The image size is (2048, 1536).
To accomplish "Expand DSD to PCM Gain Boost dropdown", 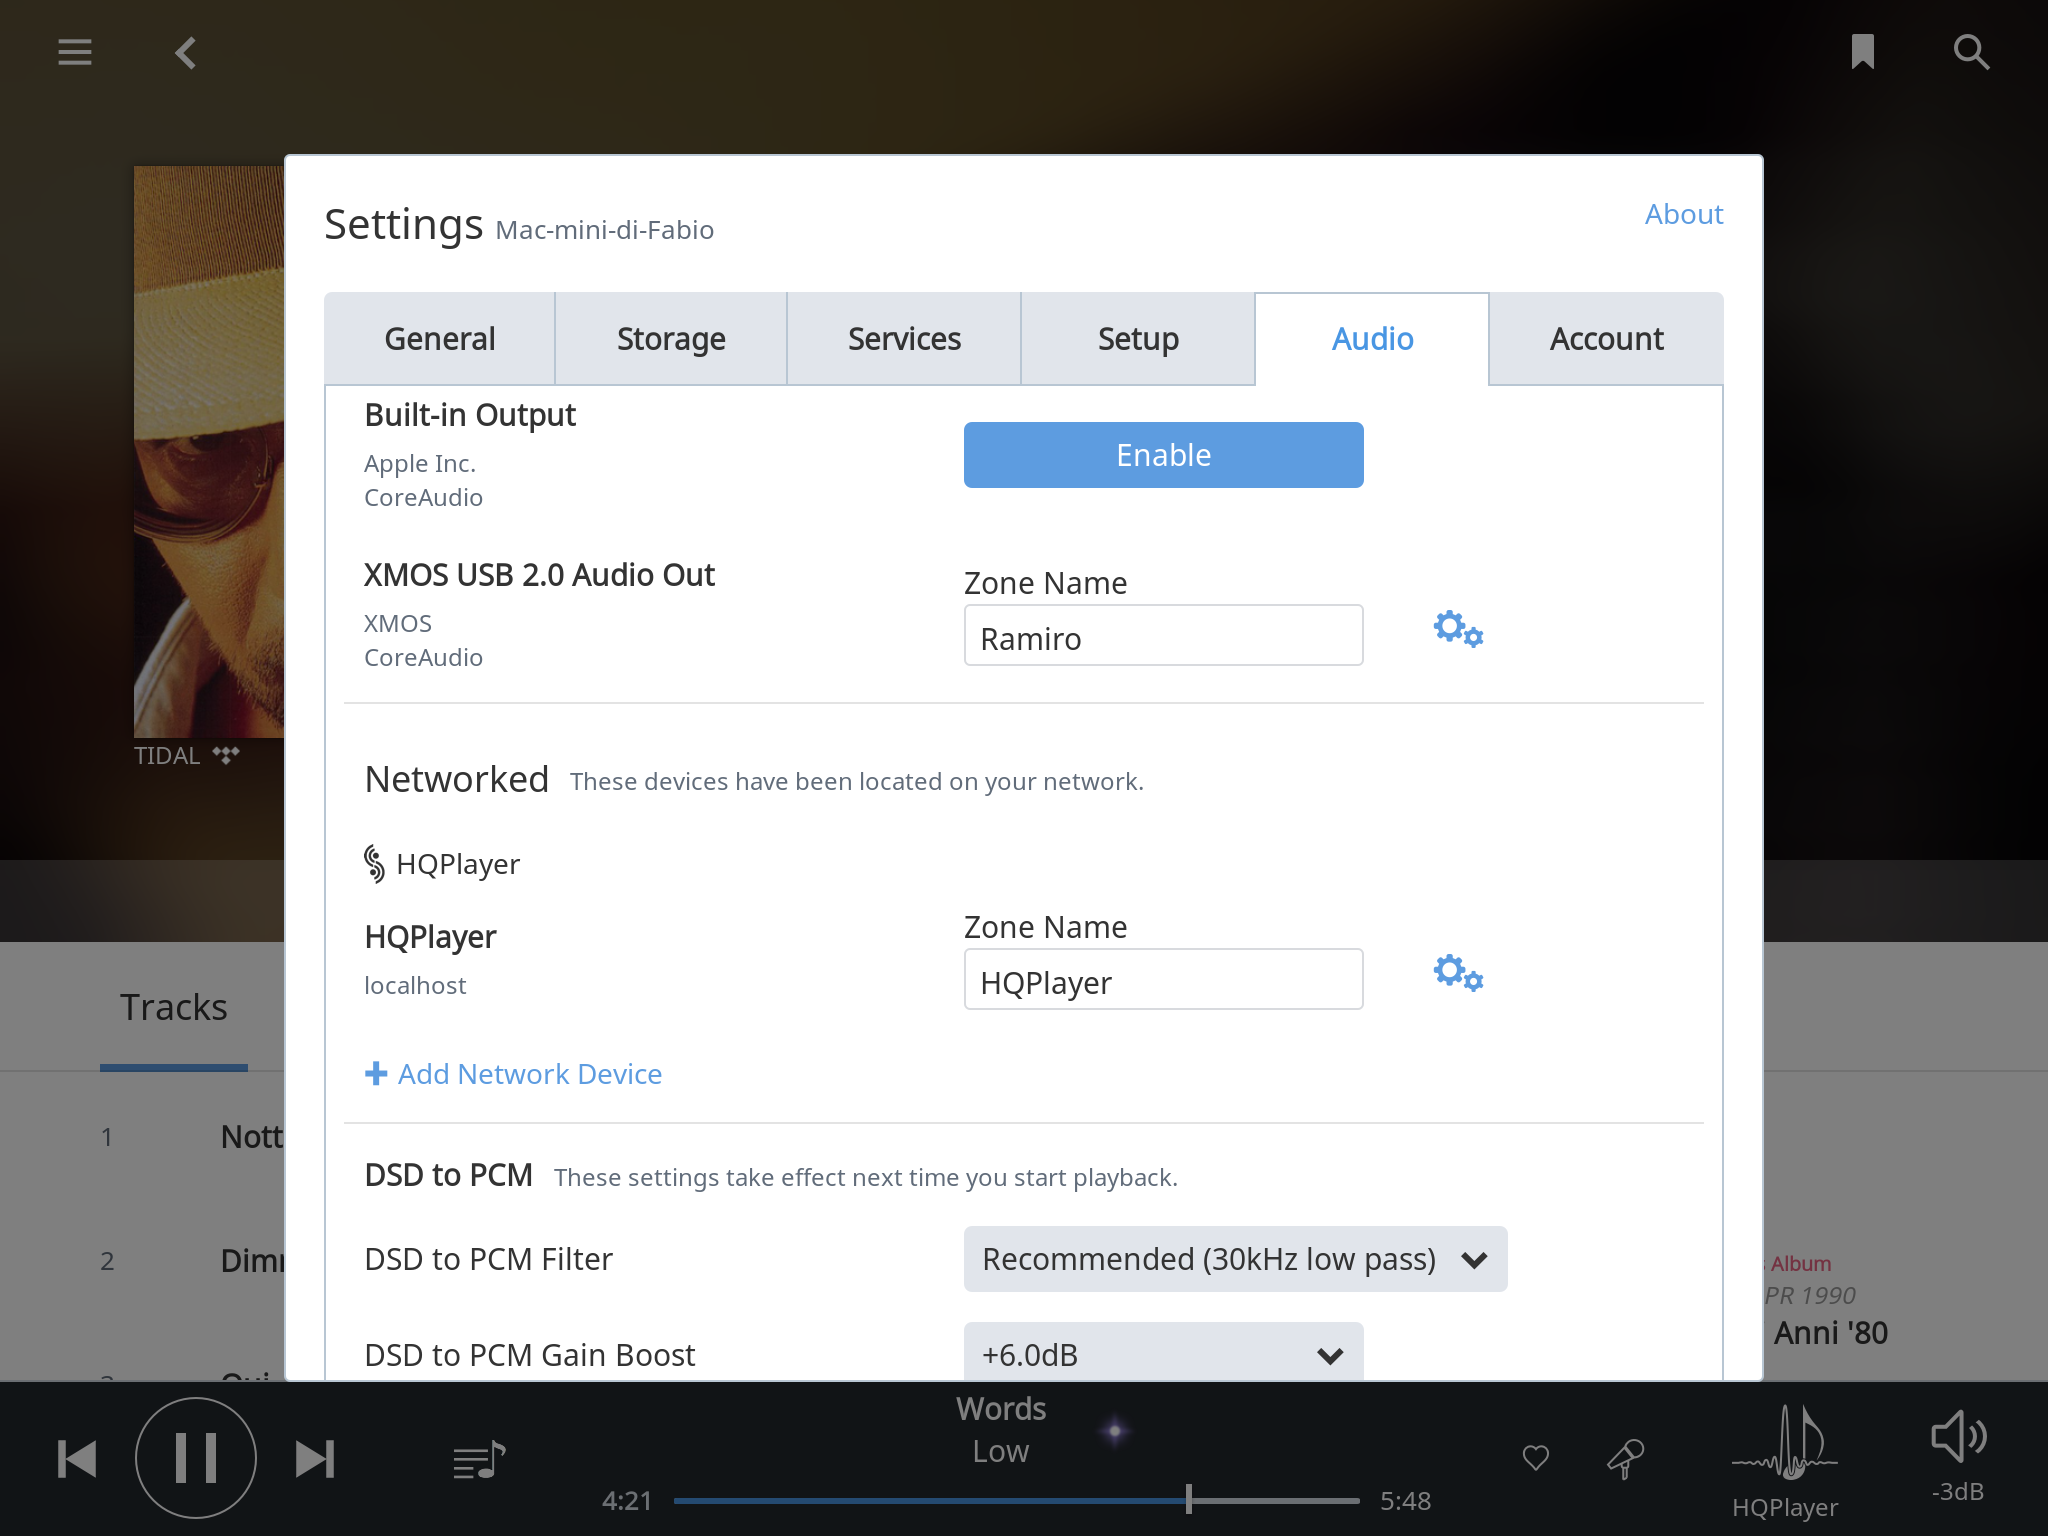I will click(x=1163, y=1354).
